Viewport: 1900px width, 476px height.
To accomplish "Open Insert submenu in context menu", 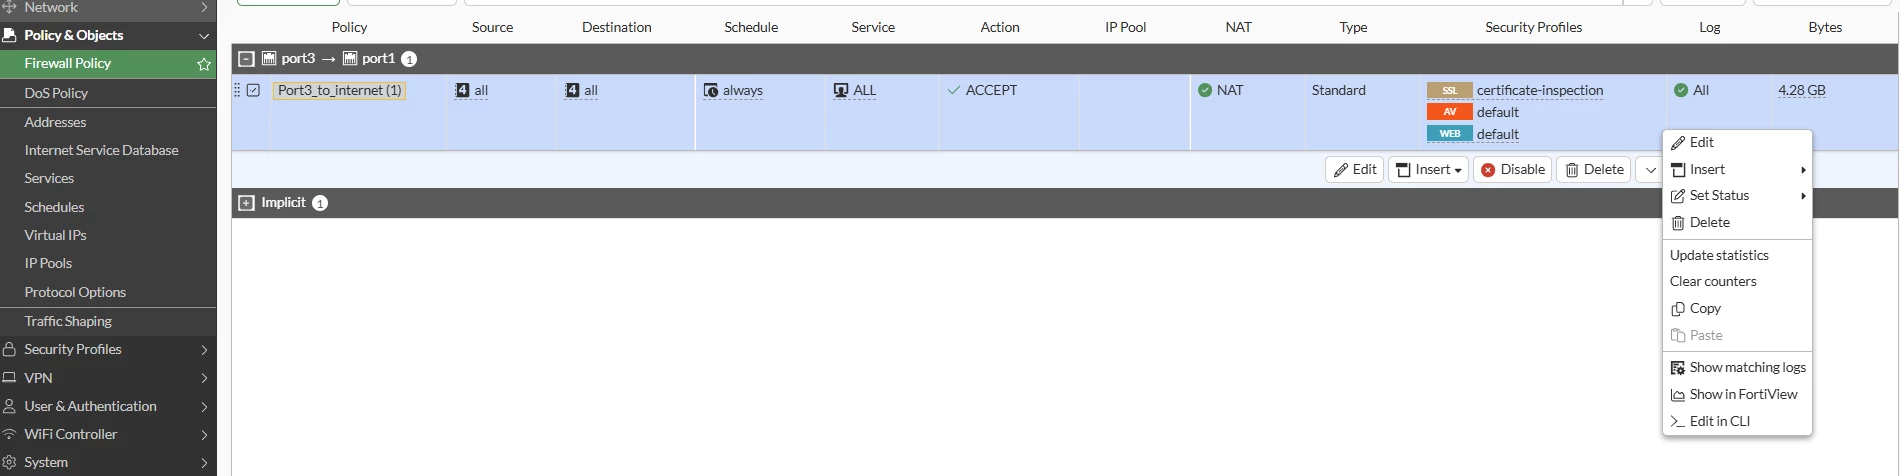I will [x=1737, y=170].
